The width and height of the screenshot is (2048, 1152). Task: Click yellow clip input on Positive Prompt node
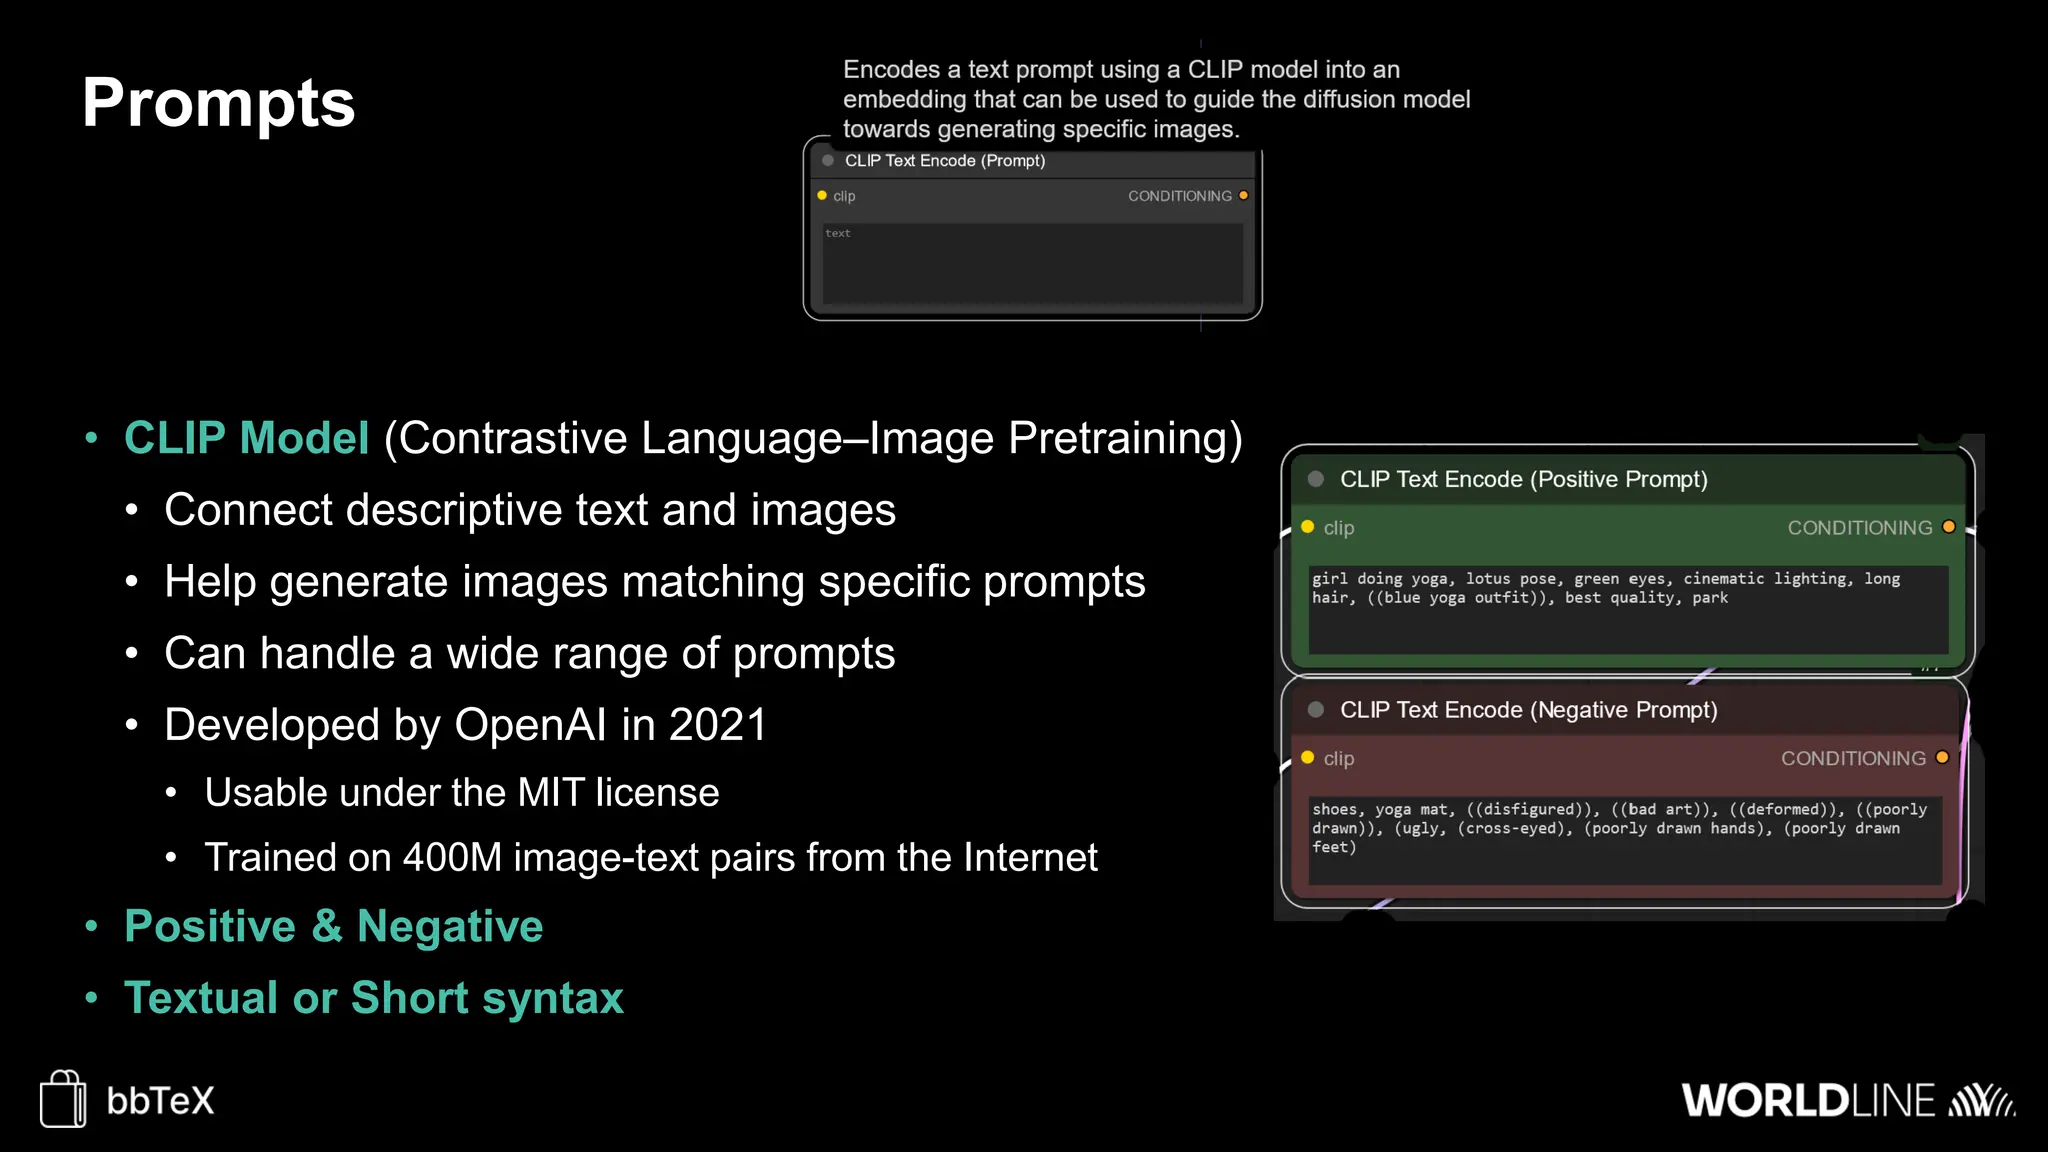click(x=1308, y=527)
